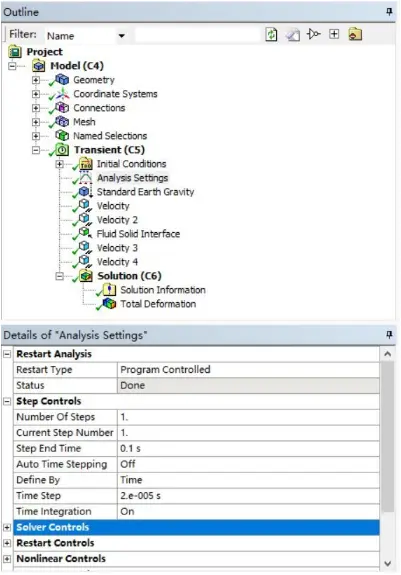401x575 pixels.
Task: Select the Velocity tree item
Action: tap(113, 206)
